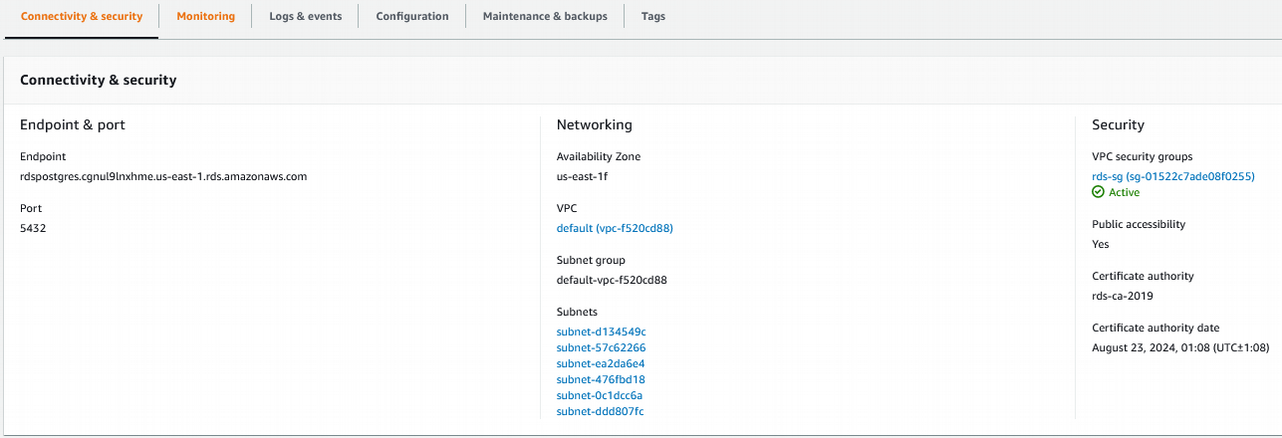Click the Subnets label
The image size is (1282, 438).
click(577, 312)
